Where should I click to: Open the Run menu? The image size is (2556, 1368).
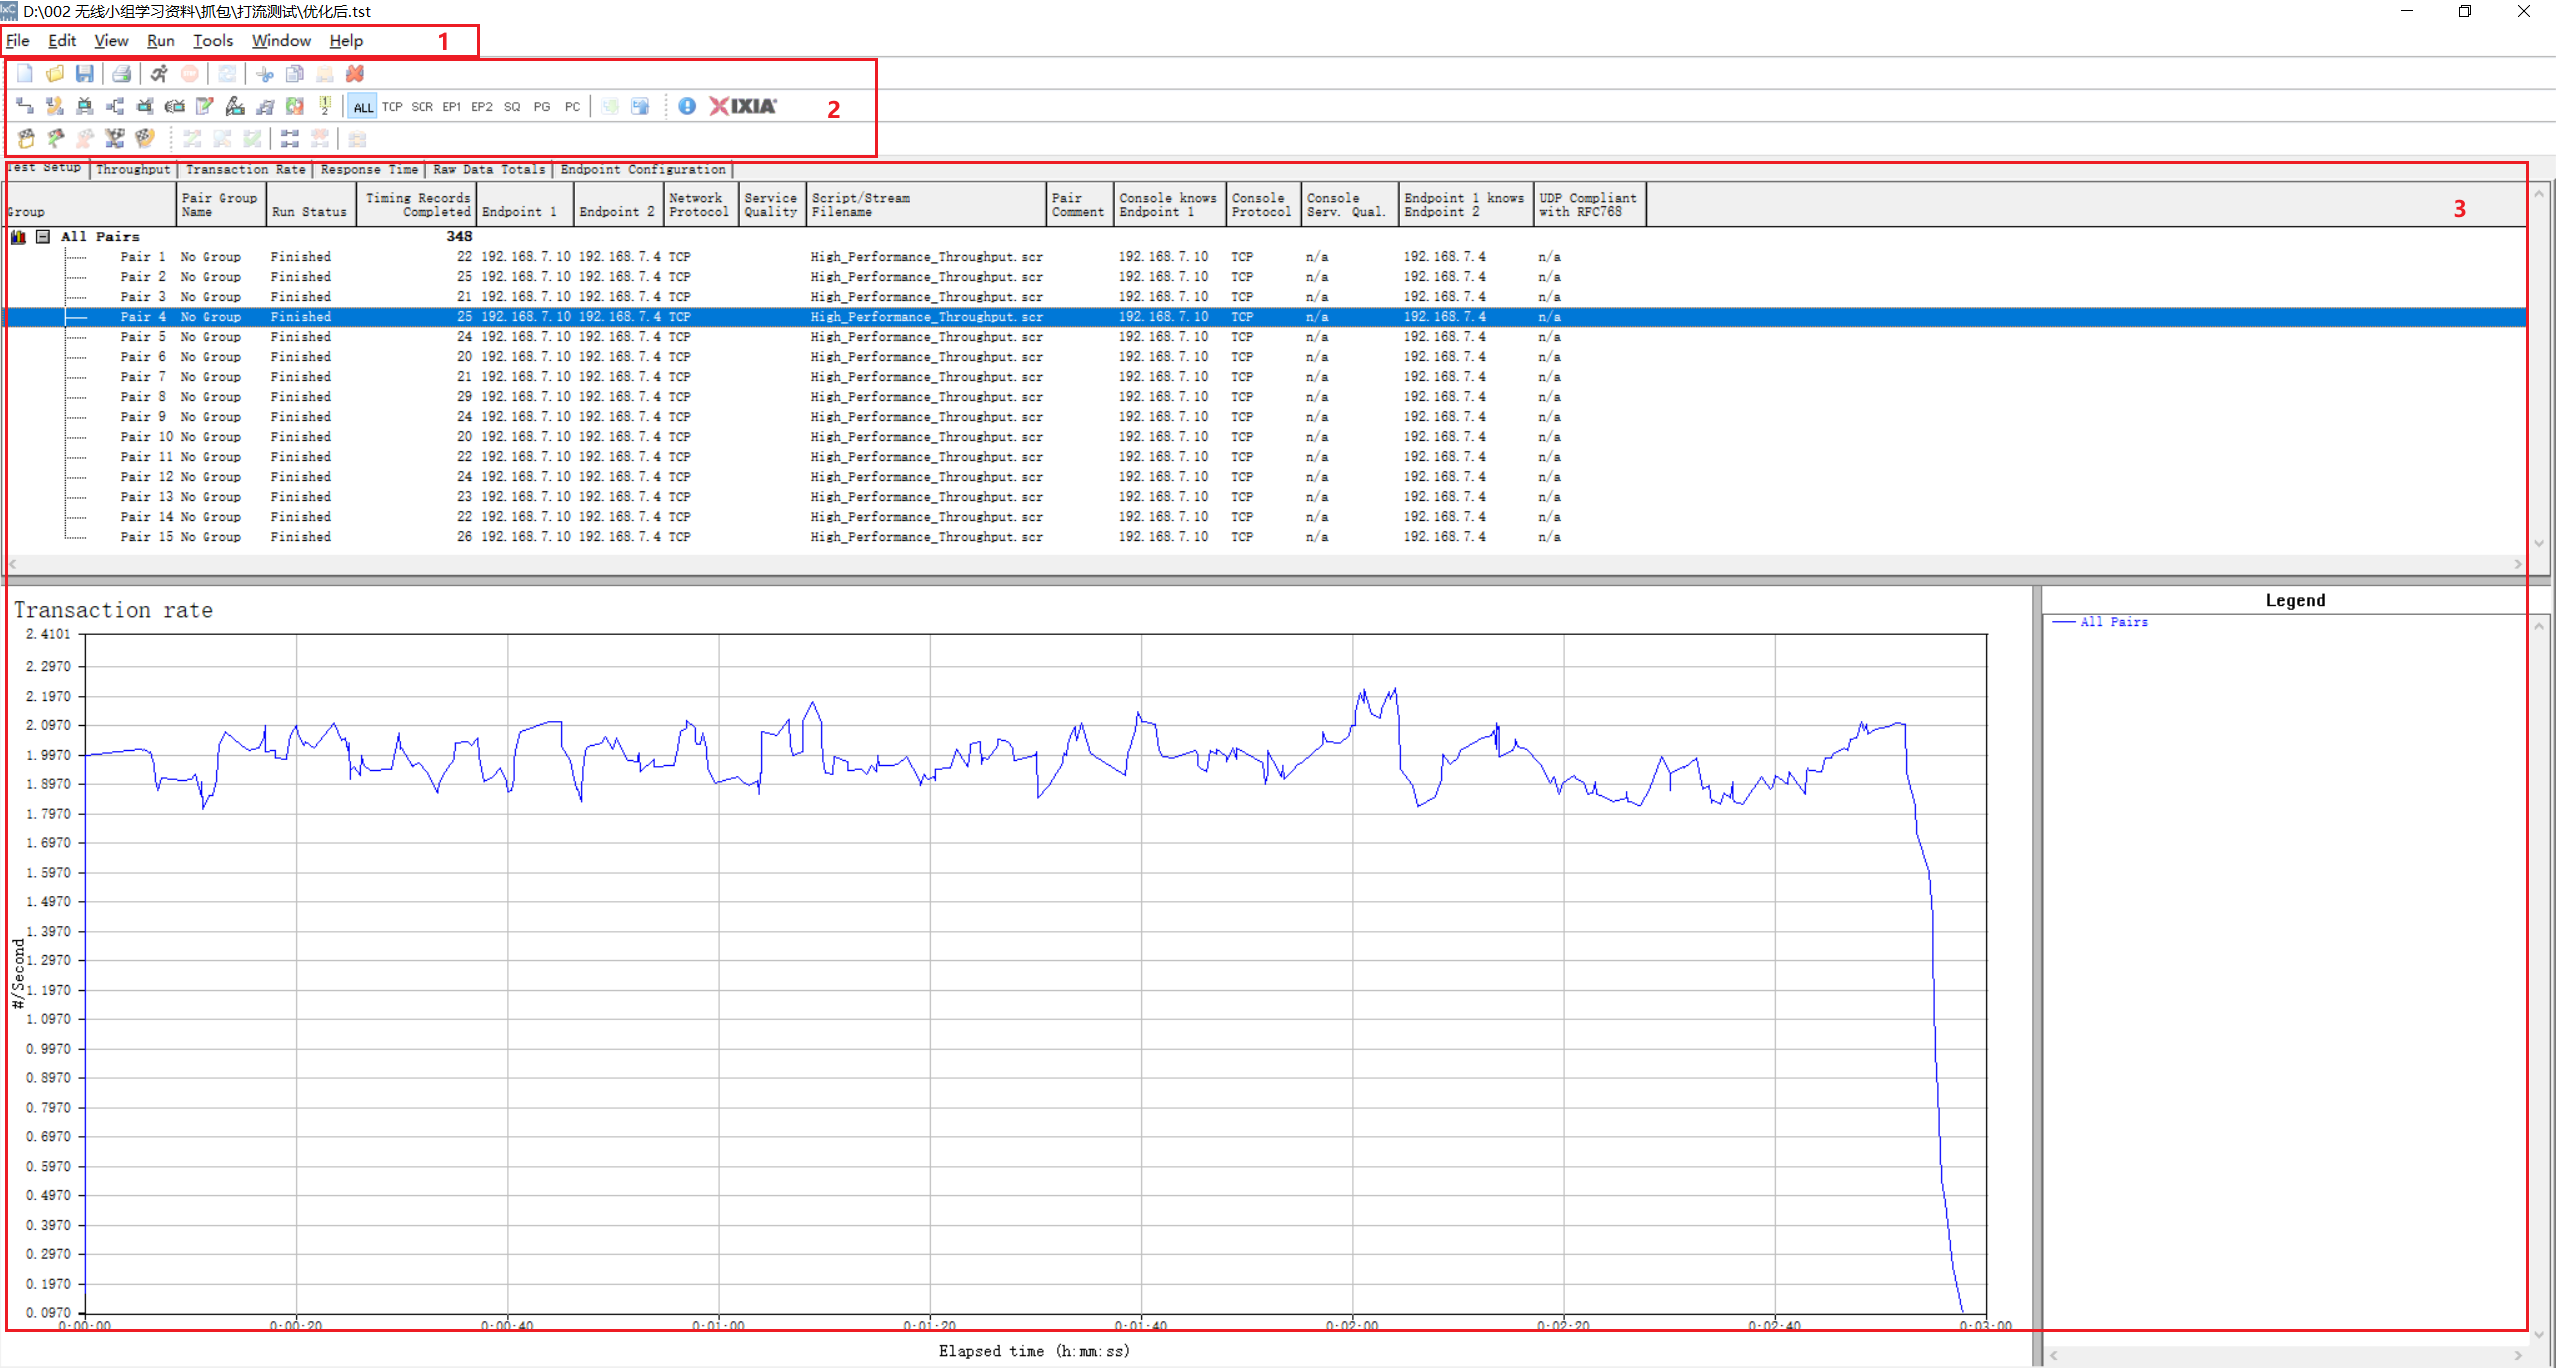pos(160,41)
